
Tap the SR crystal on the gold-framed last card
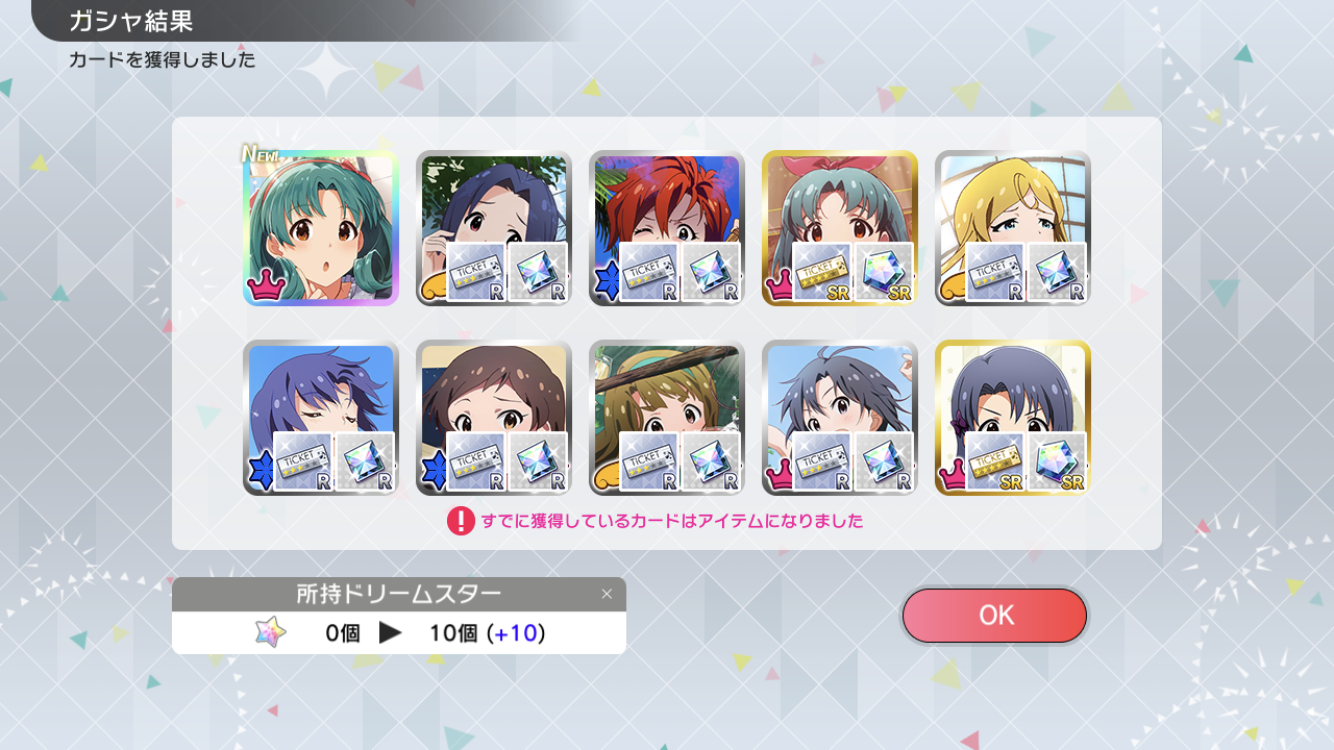tap(1058, 462)
